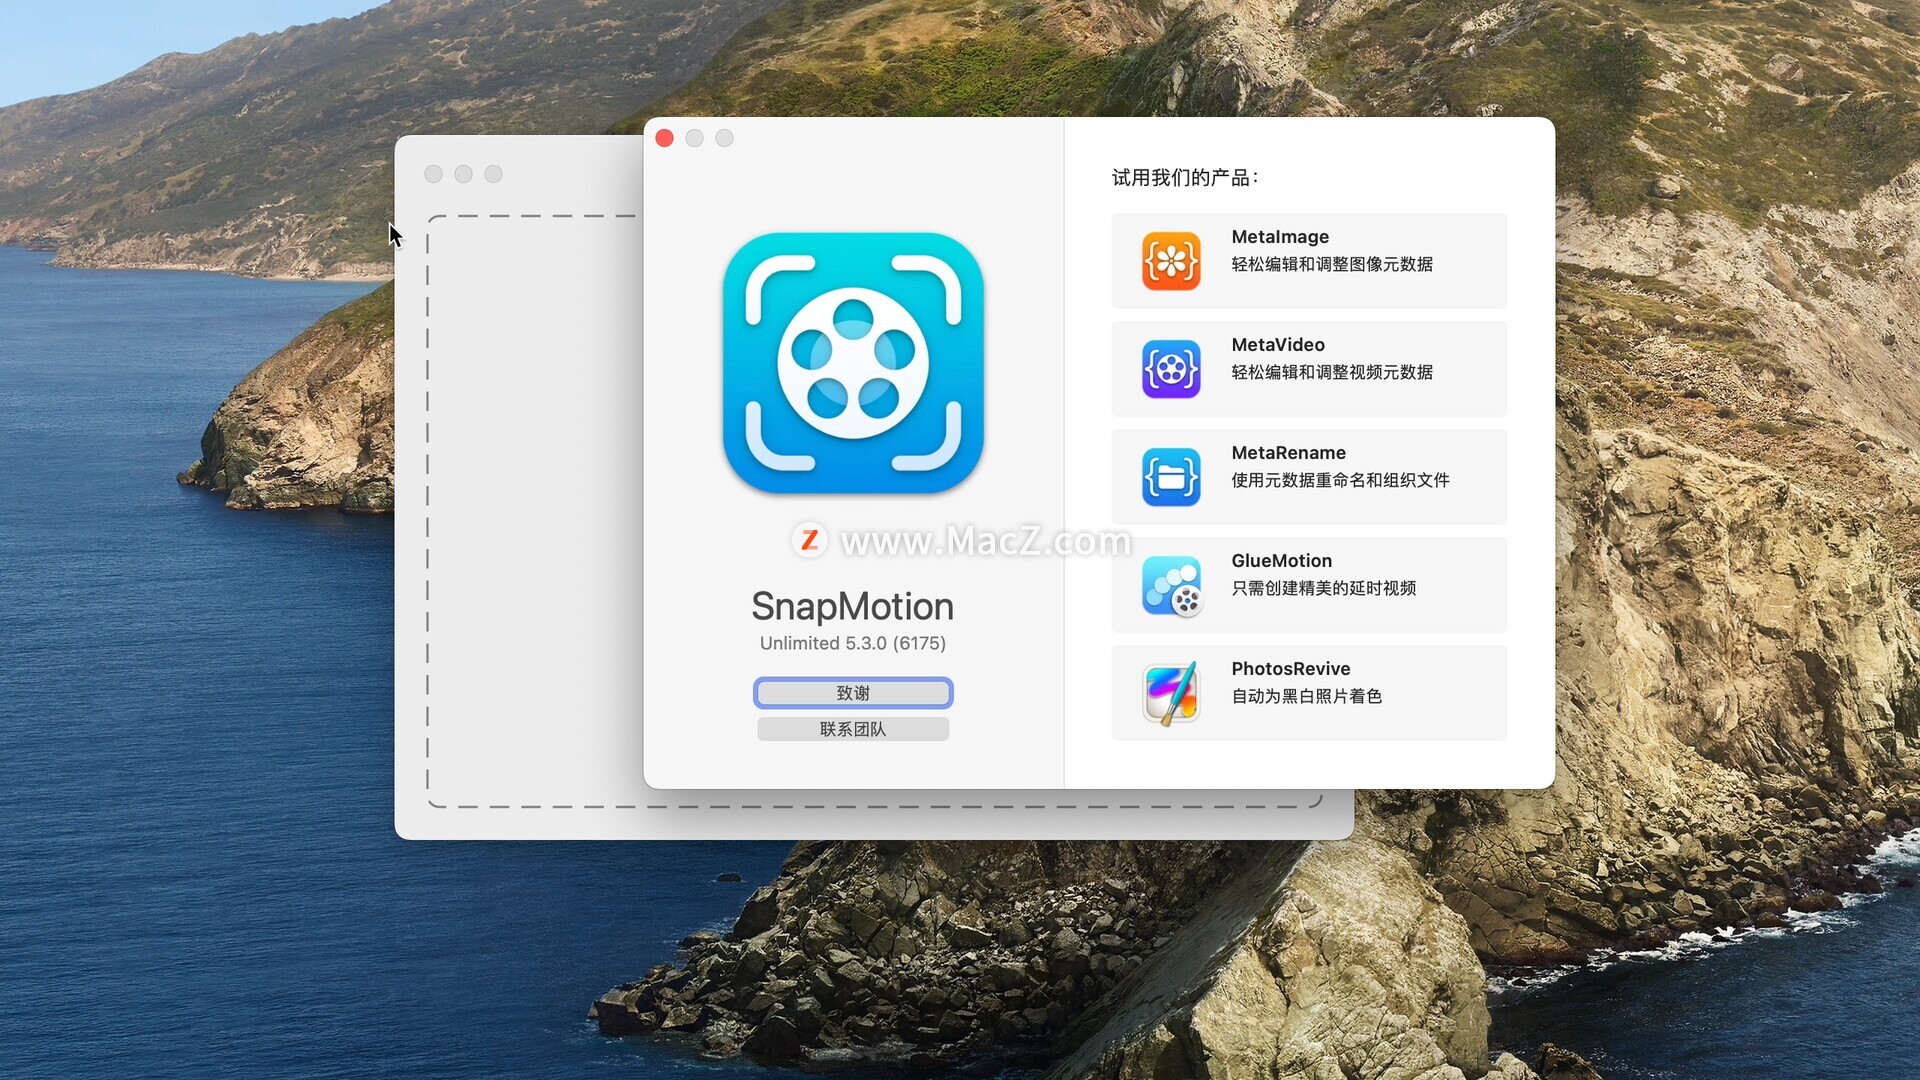Click the red Z MacZ watermark logo

click(809, 540)
